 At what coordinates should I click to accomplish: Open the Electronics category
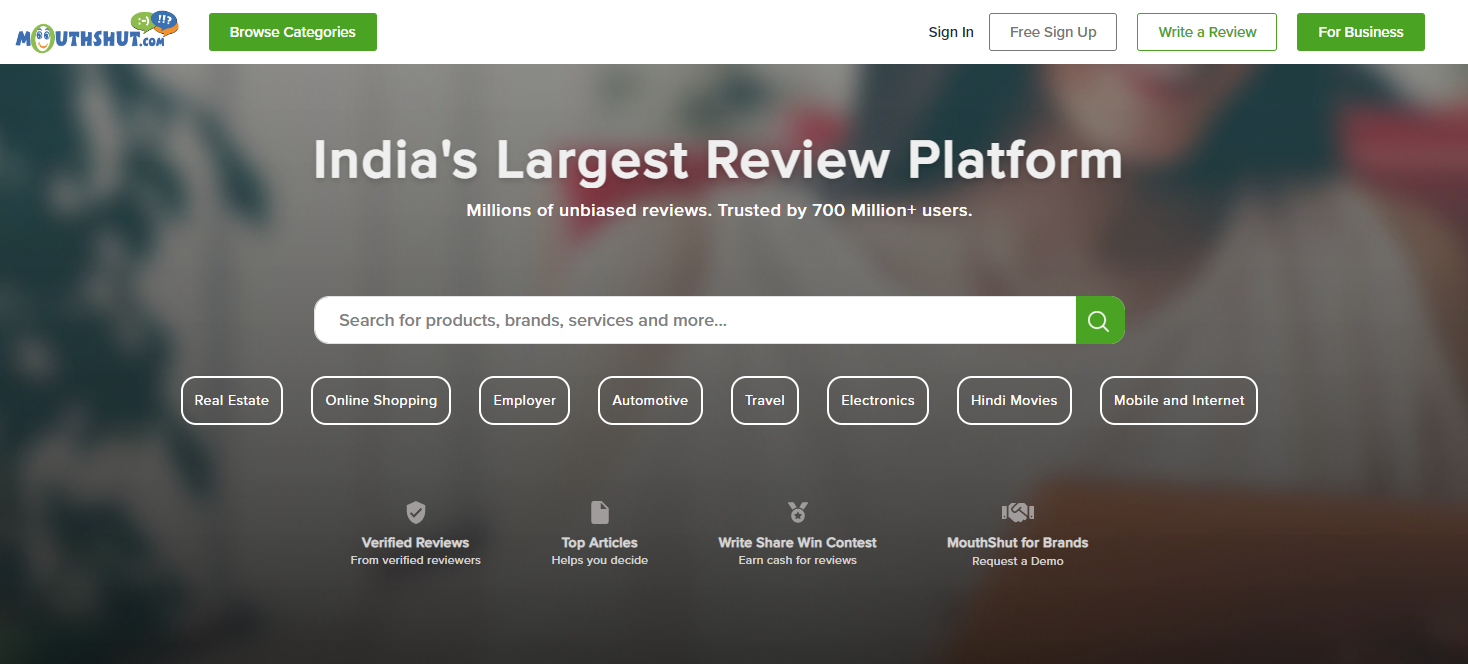click(878, 400)
